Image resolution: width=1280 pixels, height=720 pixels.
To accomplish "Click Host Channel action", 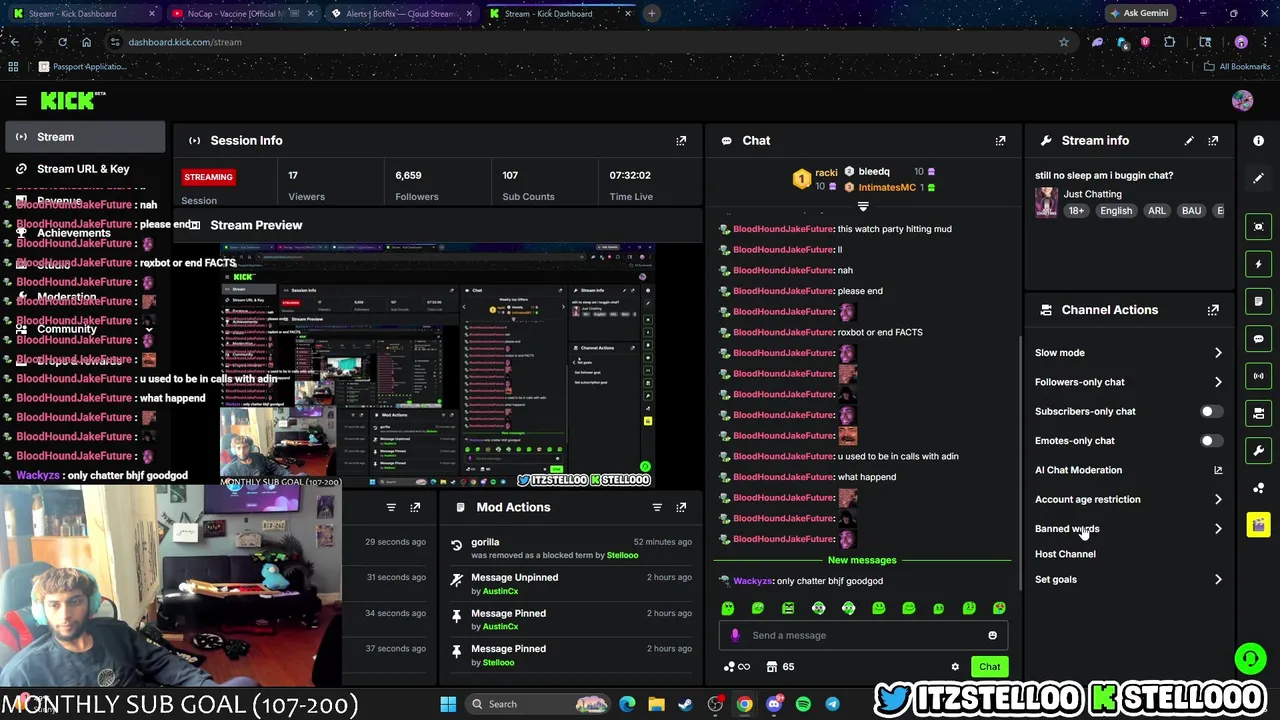I will click(x=1065, y=554).
